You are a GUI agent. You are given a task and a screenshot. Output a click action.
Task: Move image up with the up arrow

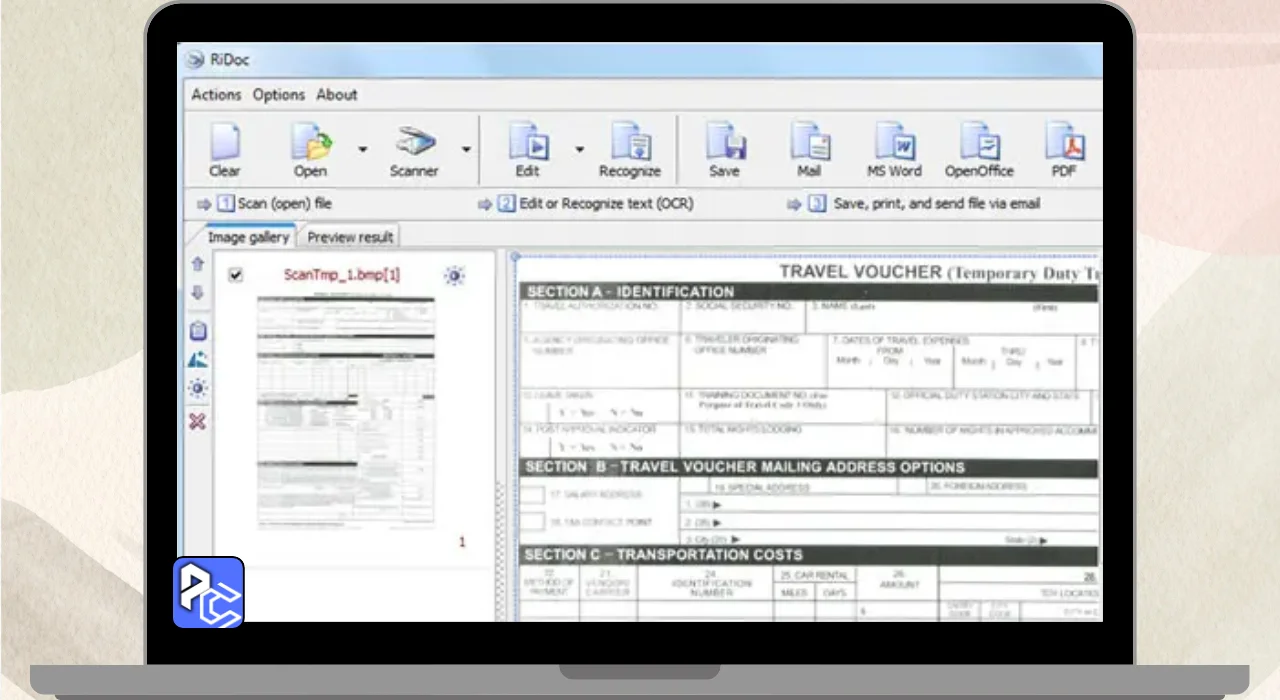pyautogui.click(x=197, y=265)
